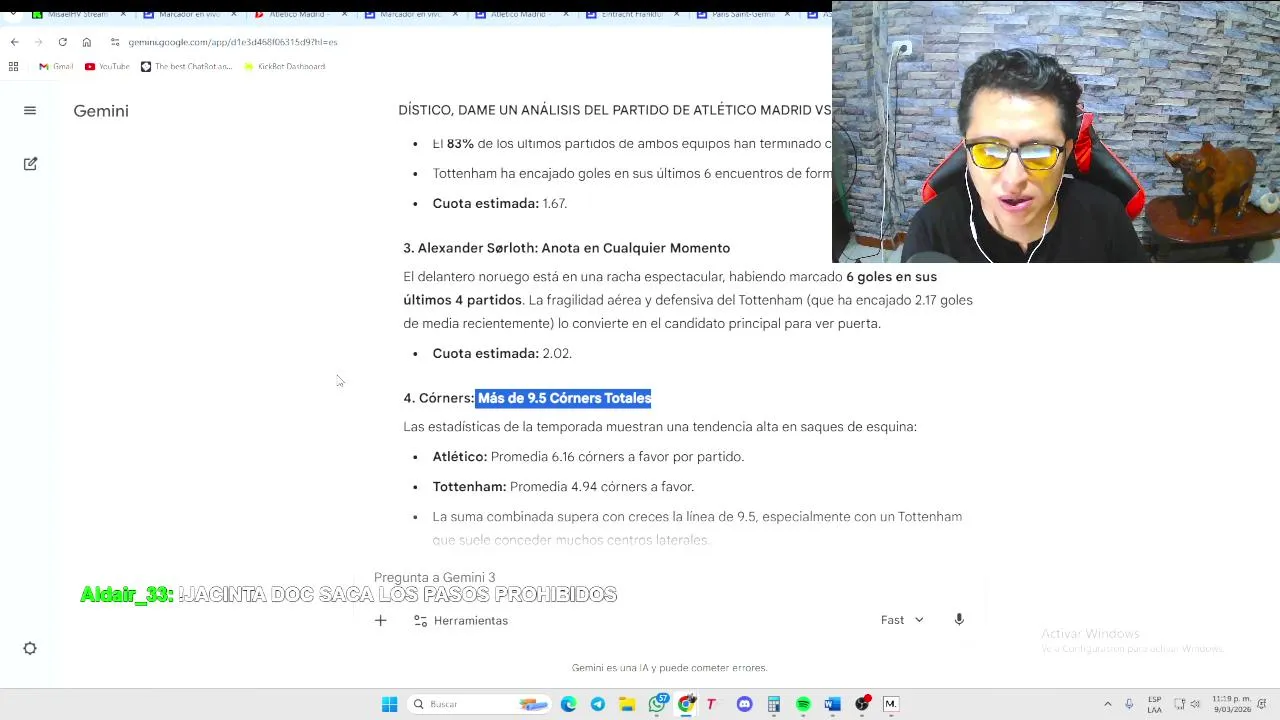Select the gemini.google.com address bar

(233, 42)
